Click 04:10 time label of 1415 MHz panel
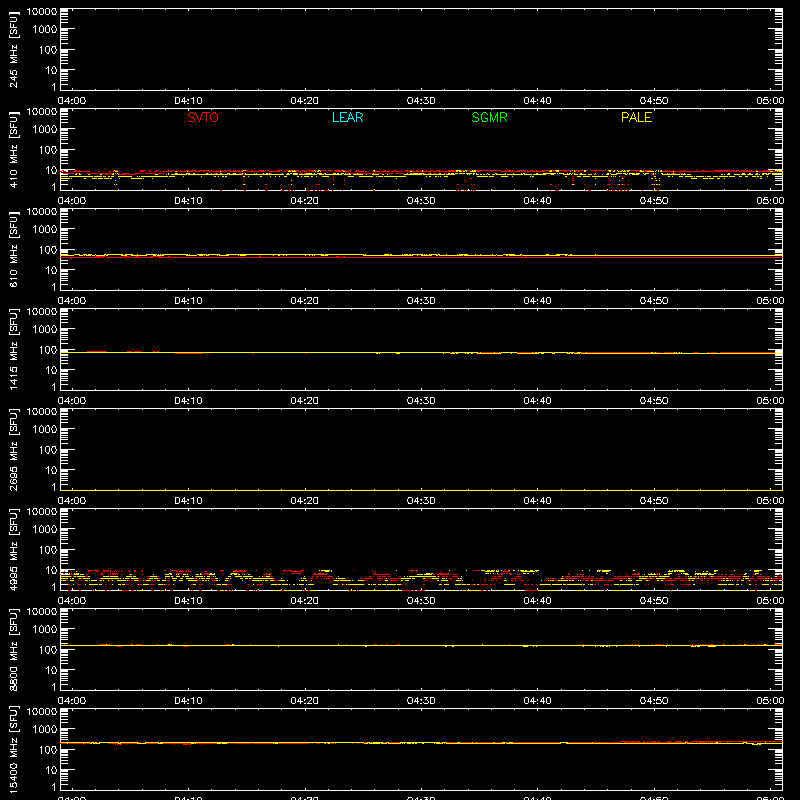800x800 pixels. point(188,401)
